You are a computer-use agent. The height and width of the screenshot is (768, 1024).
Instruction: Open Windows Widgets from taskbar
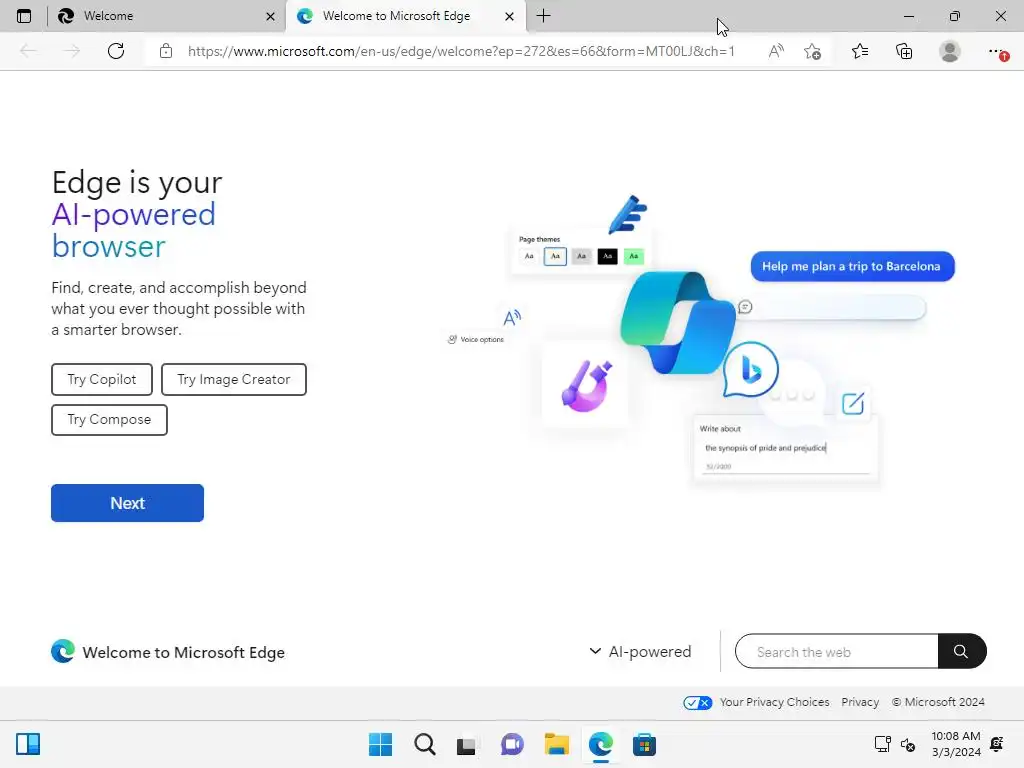[x=28, y=744]
